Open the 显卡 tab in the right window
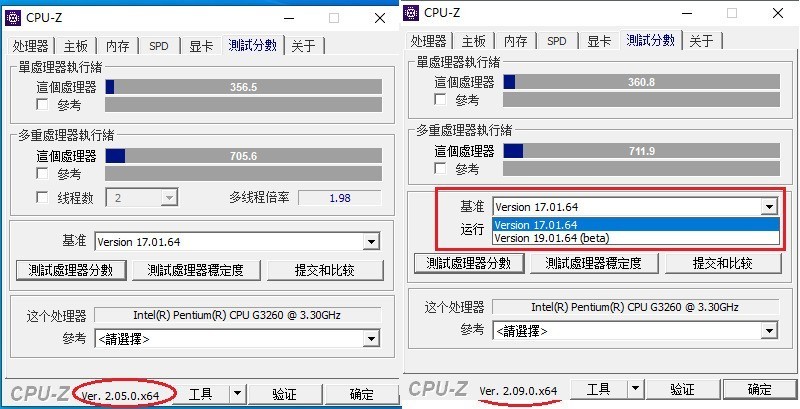This screenshot has width=800, height=409. coord(599,41)
